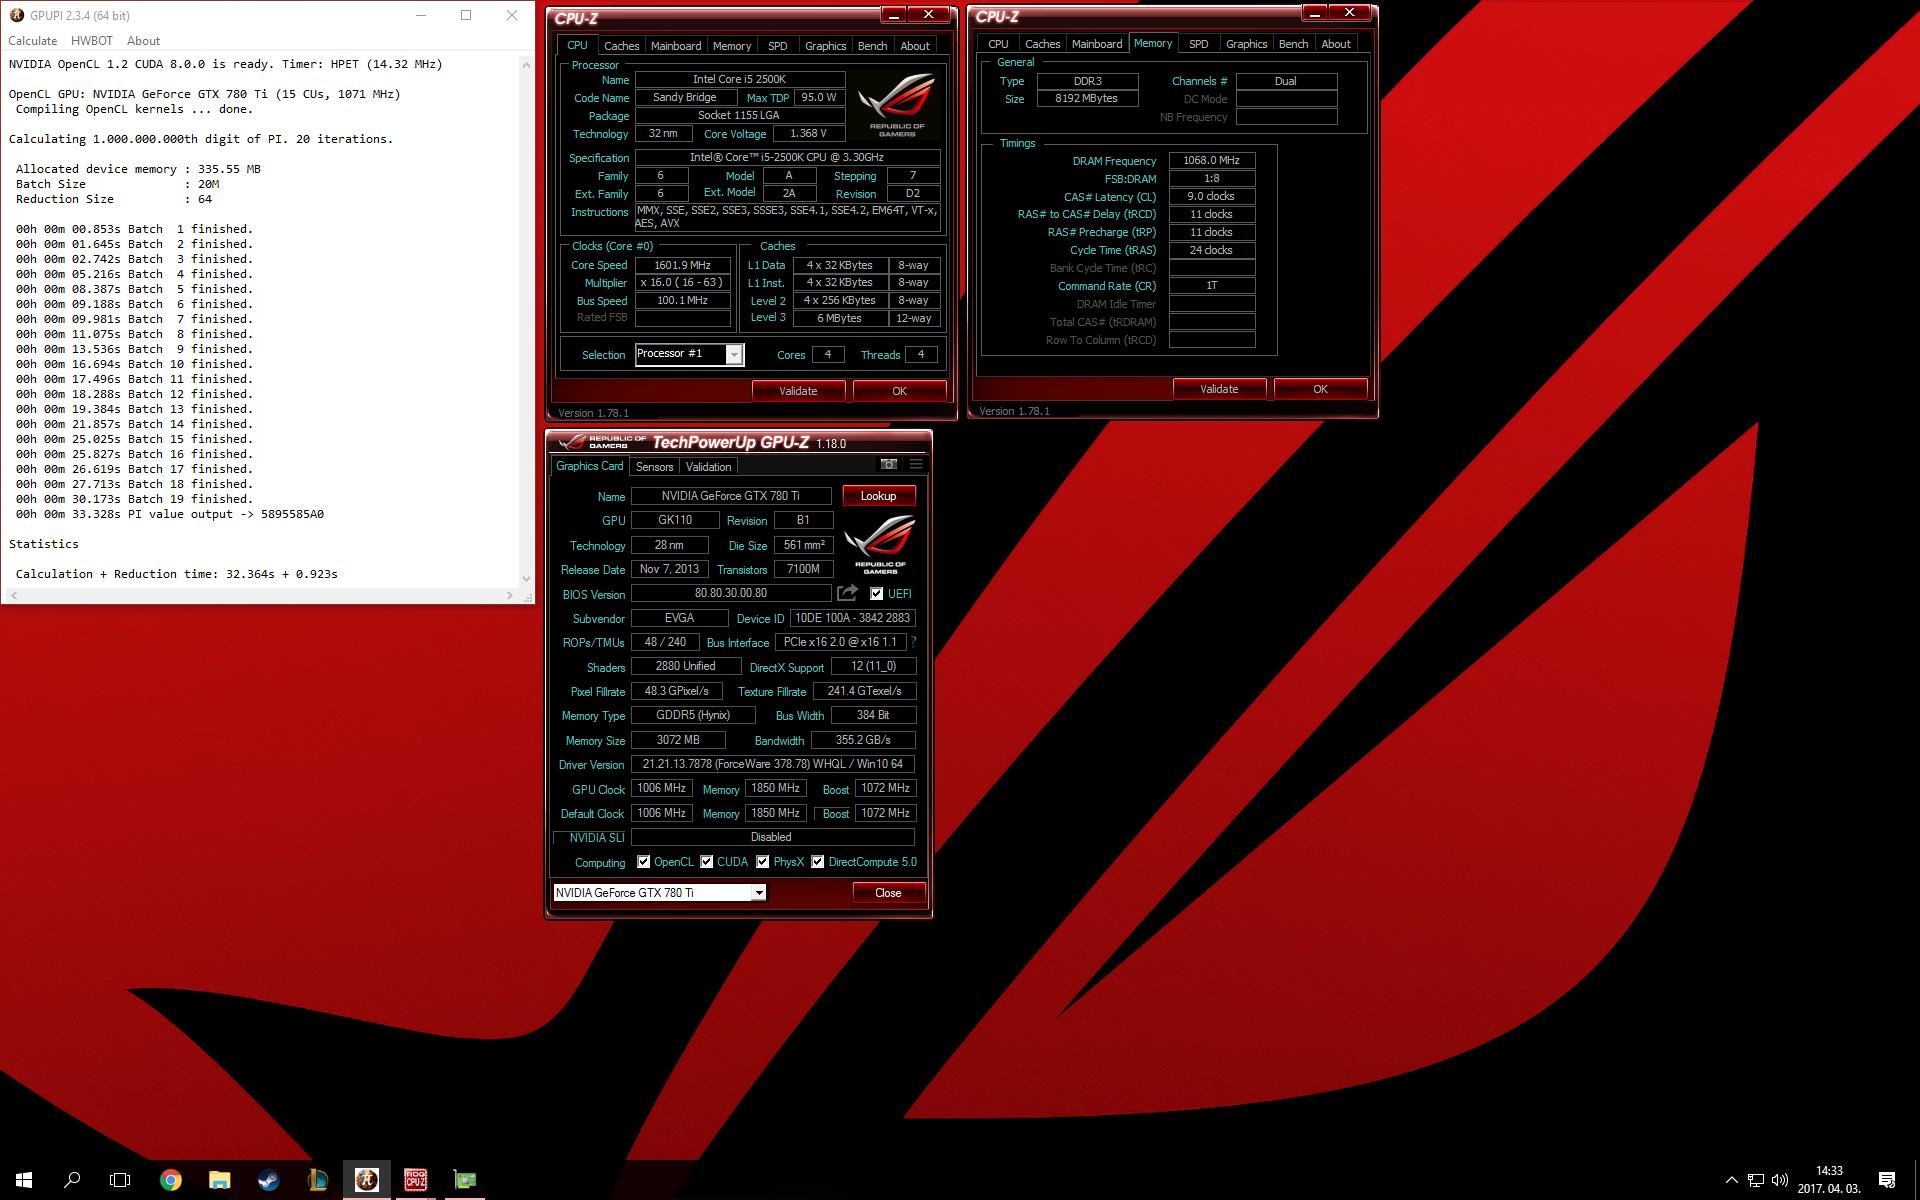Image resolution: width=1920 pixels, height=1200 pixels.
Task: Switch to Caches tab in left CPU-Z
Action: pos(621,46)
